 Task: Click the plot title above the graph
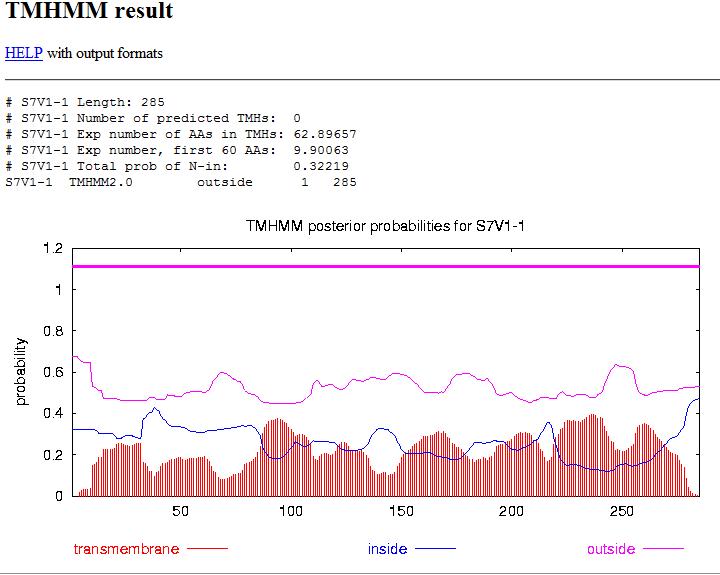(x=385, y=226)
